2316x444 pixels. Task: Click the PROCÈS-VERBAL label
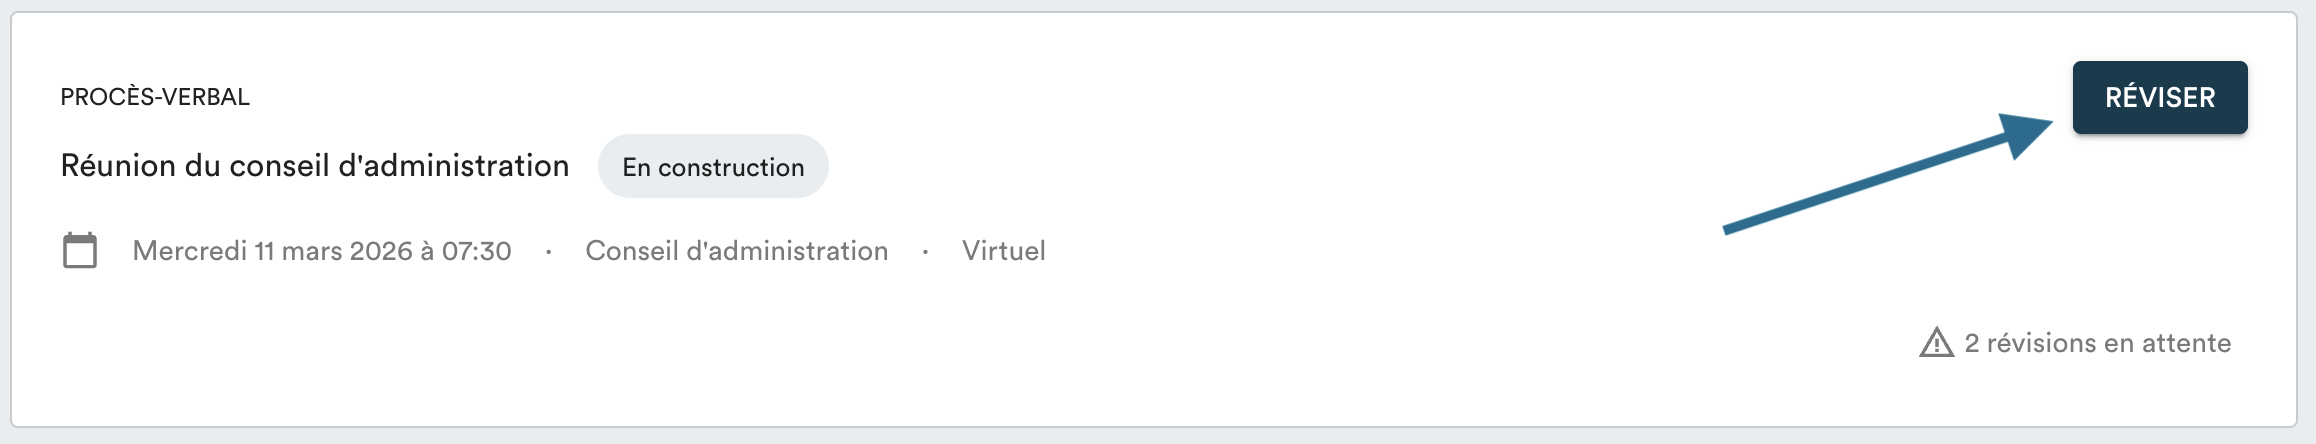(x=155, y=97)
